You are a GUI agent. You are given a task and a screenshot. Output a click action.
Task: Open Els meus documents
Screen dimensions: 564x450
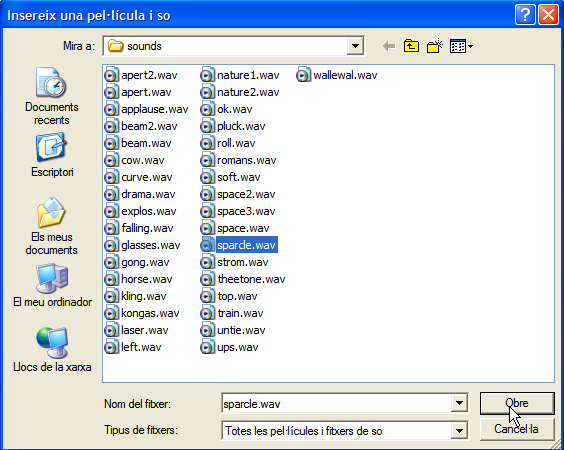52,226
